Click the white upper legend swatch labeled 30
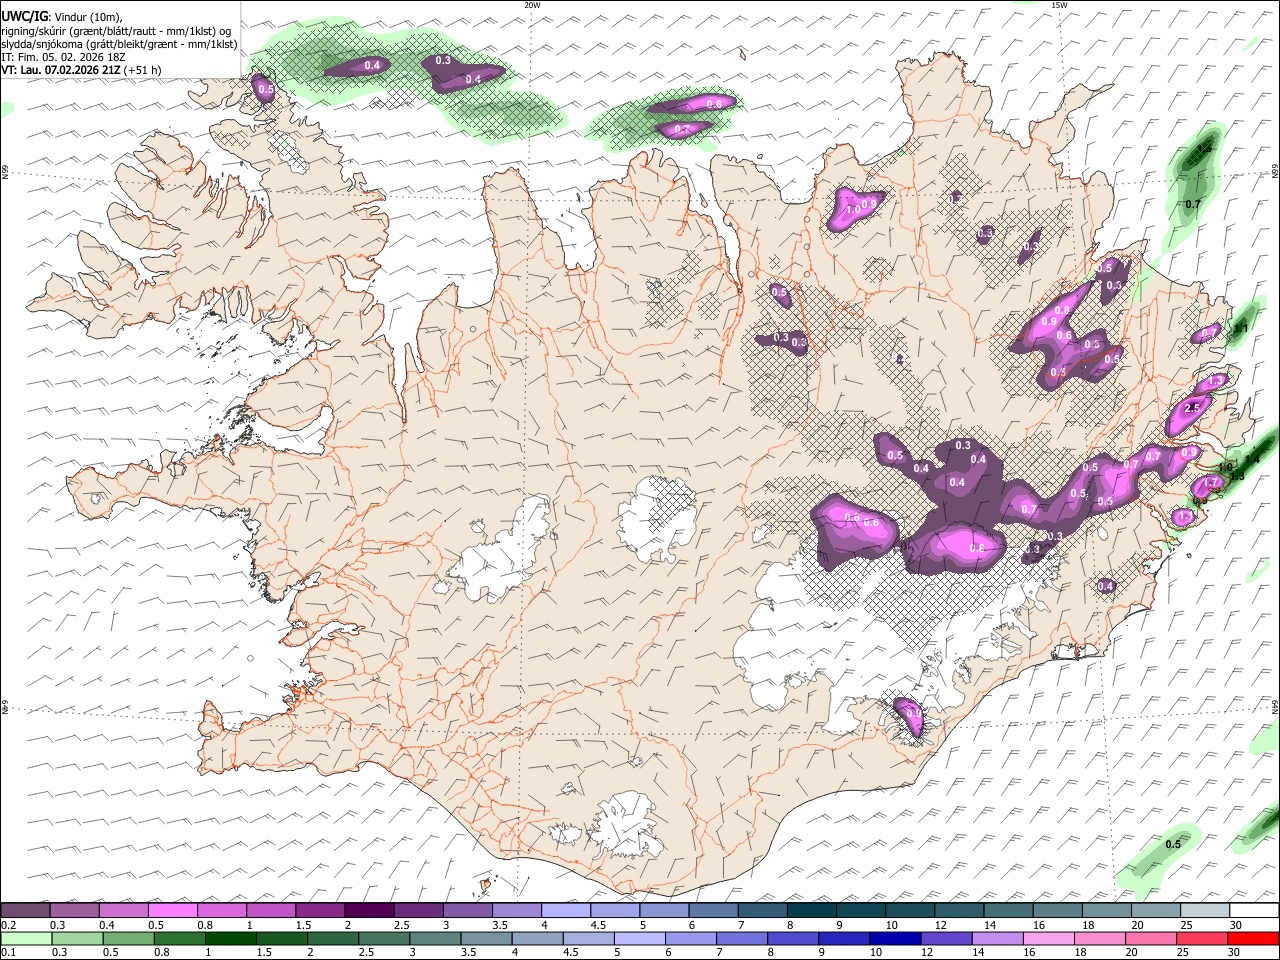This screenshot has width=1280, height=960. (1254, 911)
